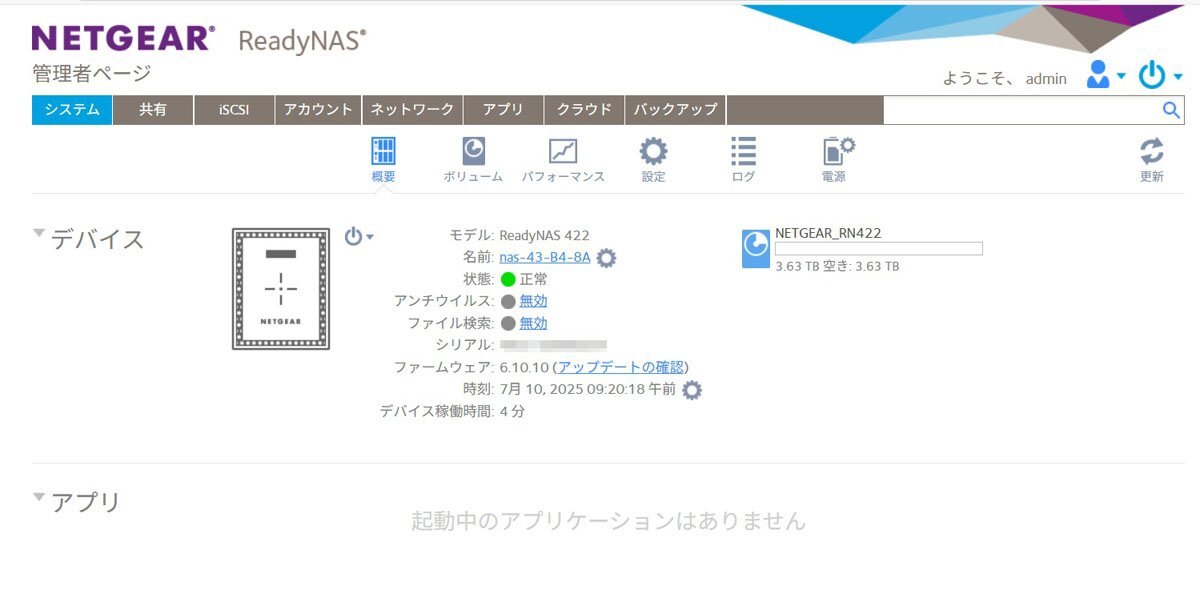This screenshot has width=1200, height=598.
Task: Click gray status dot for ファイル検索
Action: [x=508, y=323]
